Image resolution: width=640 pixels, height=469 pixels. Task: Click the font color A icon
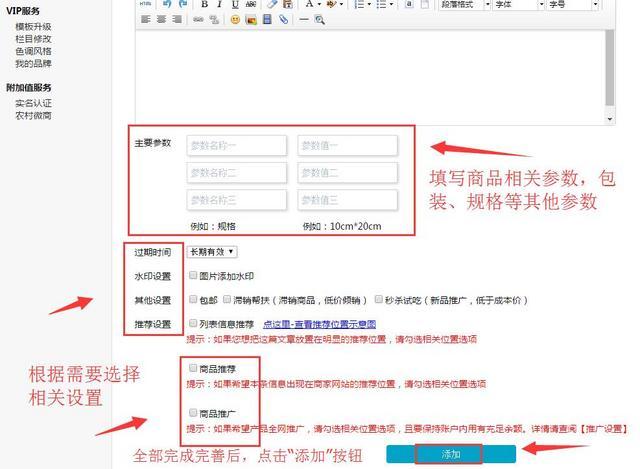coord(309,4)
